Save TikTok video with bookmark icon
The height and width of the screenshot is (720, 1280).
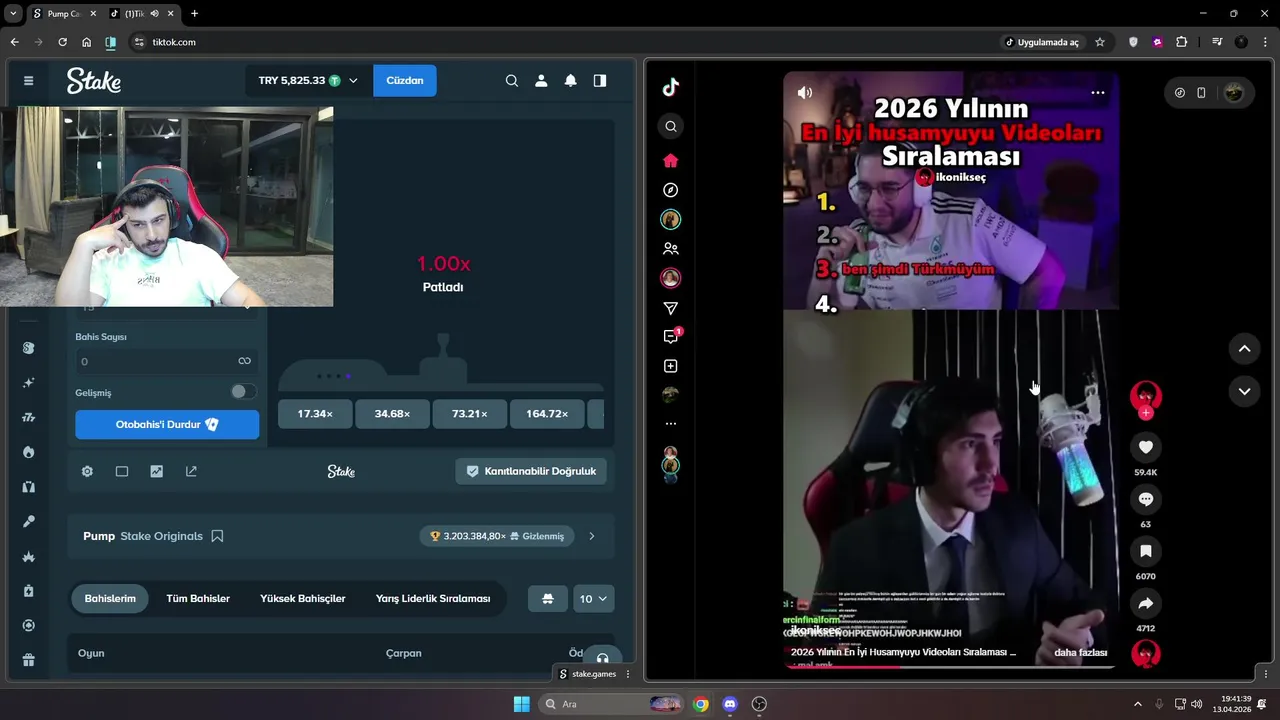[1146, 551]
